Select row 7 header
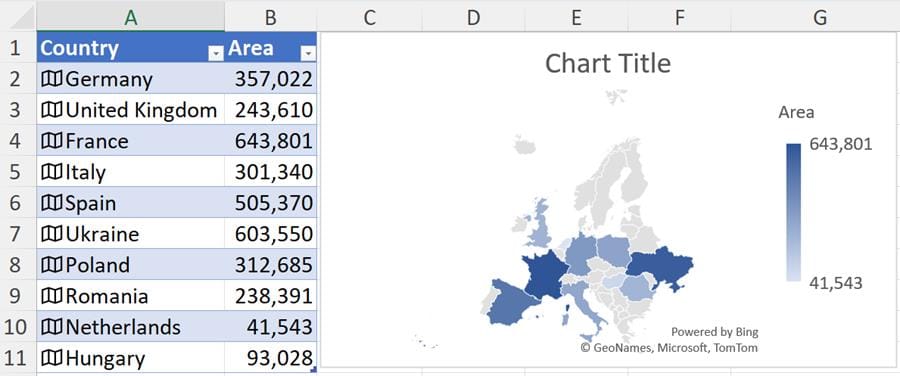 (x=17, y=234)
